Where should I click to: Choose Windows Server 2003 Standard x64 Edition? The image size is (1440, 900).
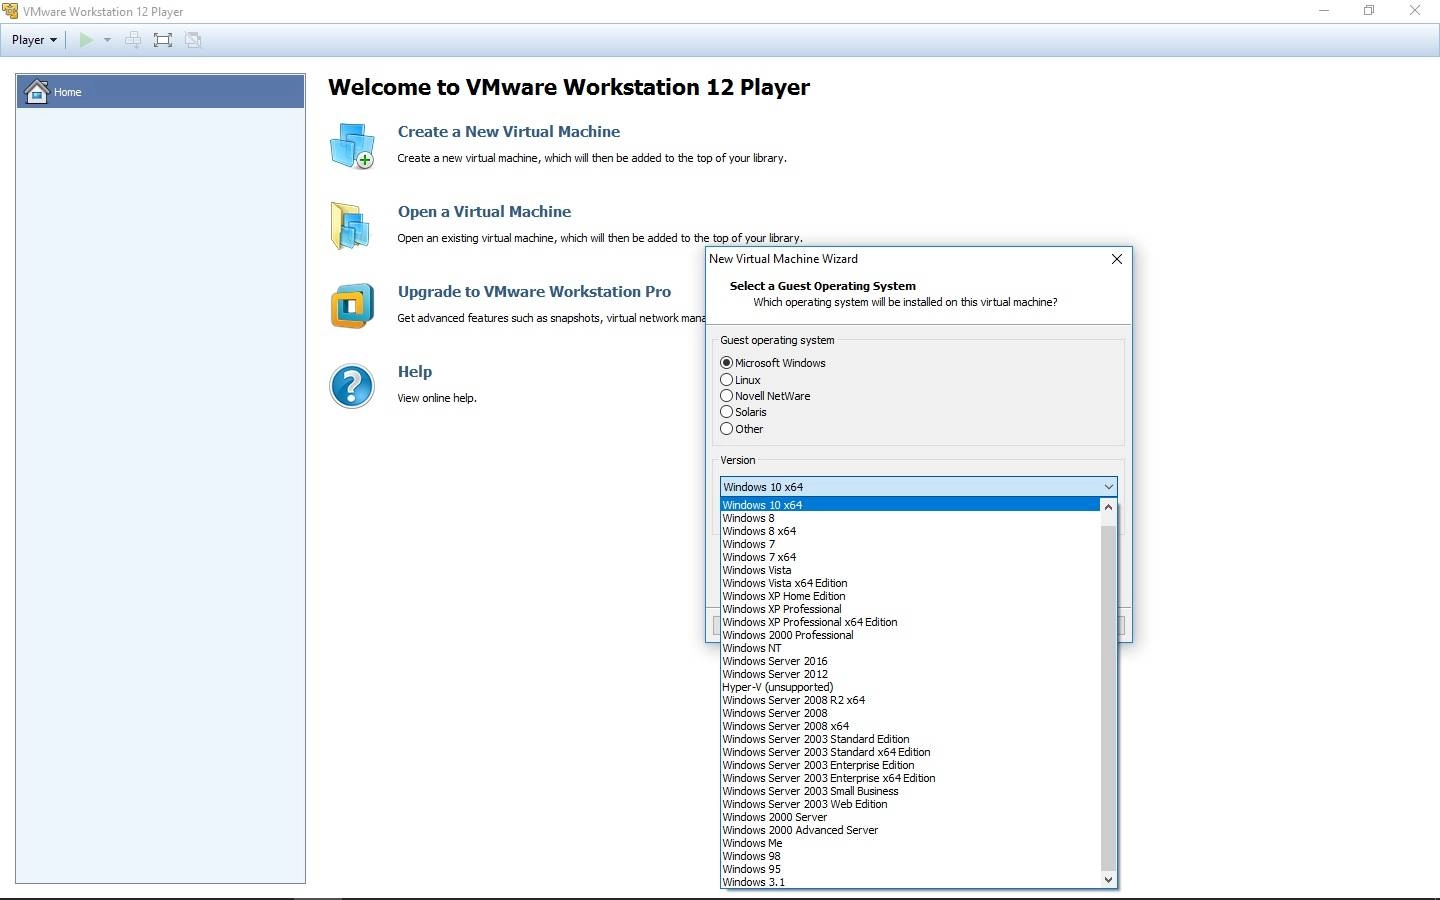click(x=910, y=752)
